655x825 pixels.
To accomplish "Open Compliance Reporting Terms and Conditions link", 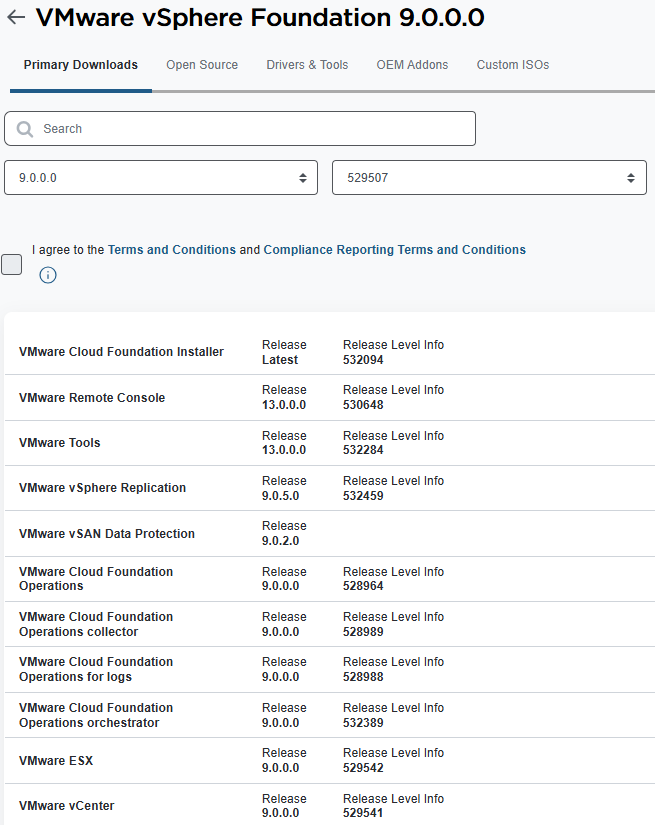I will pos(394,250).
